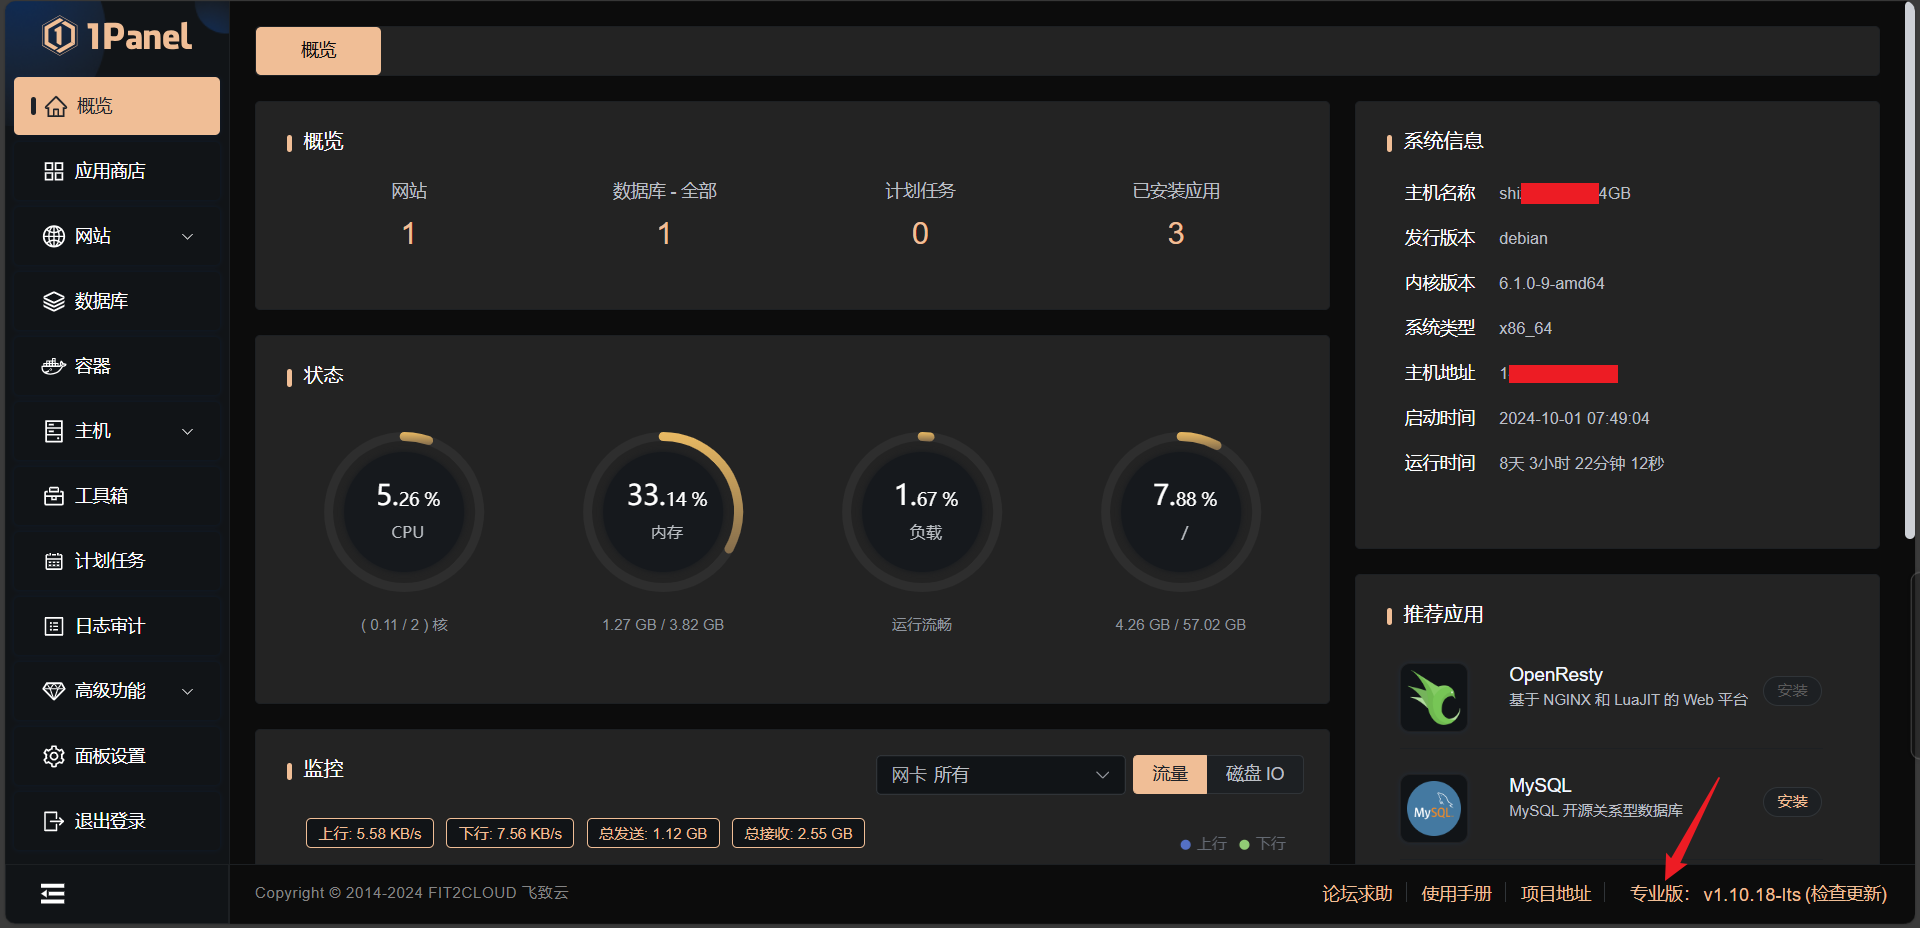Screen dimensions: 1920x928
Task: Toggle the 上行 legend series in chart
Action: [x=1203, y=844]
